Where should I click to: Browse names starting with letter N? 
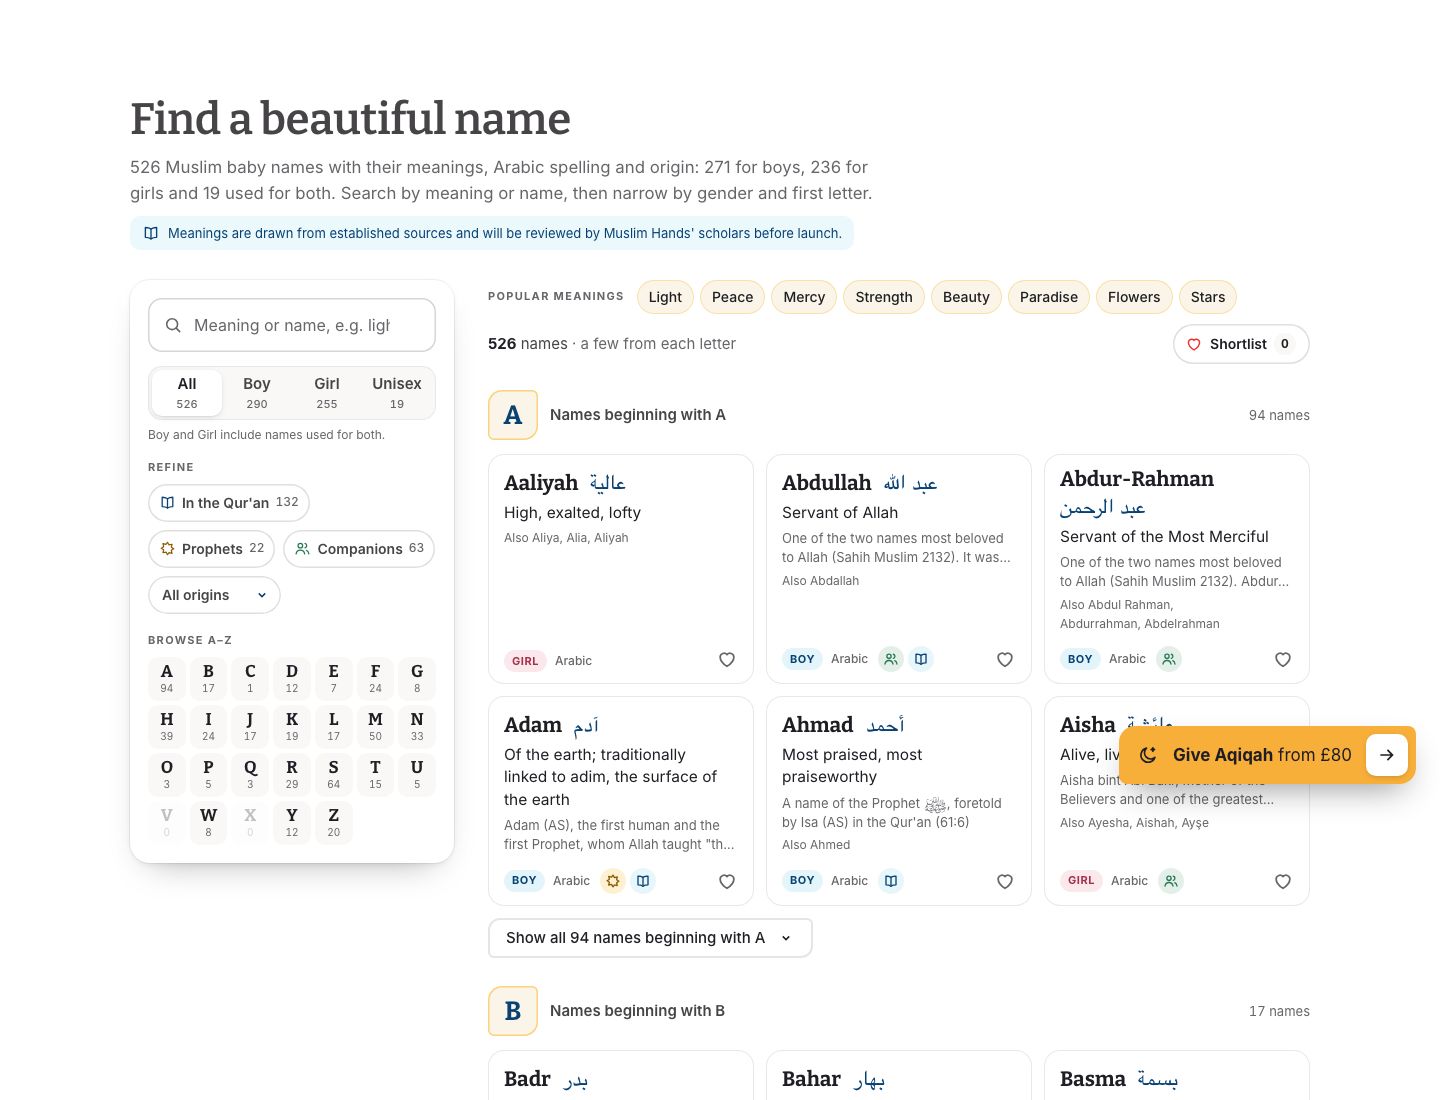pyautogui.click(x=417, y=726)
